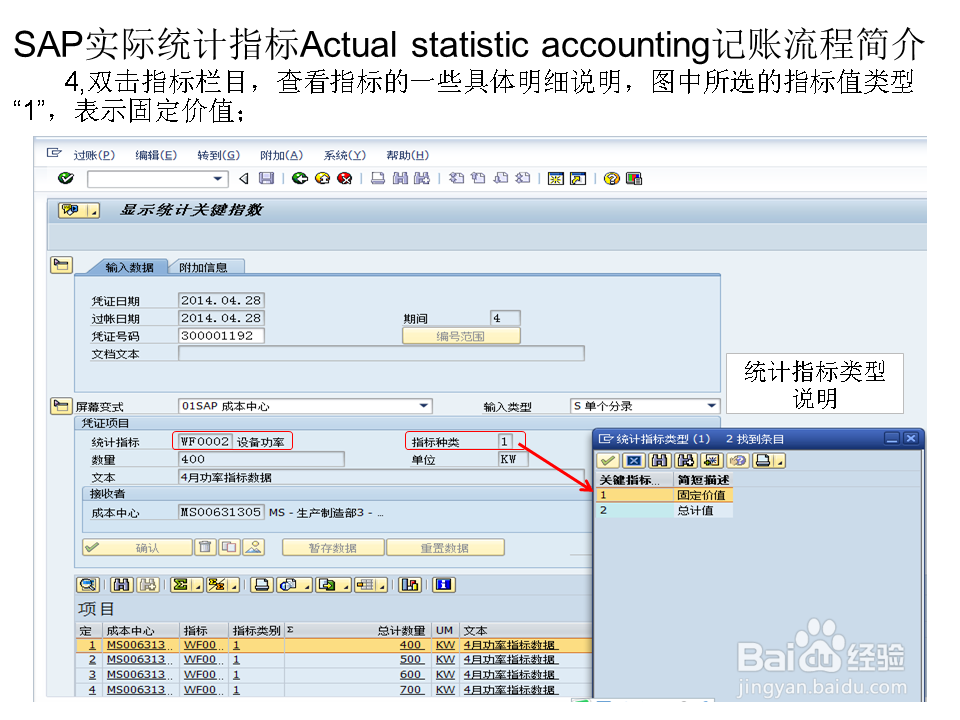The image size is (960, 720).
Task: Click the trash Delete icon beside 确认
Action: [x=205, y=547]
